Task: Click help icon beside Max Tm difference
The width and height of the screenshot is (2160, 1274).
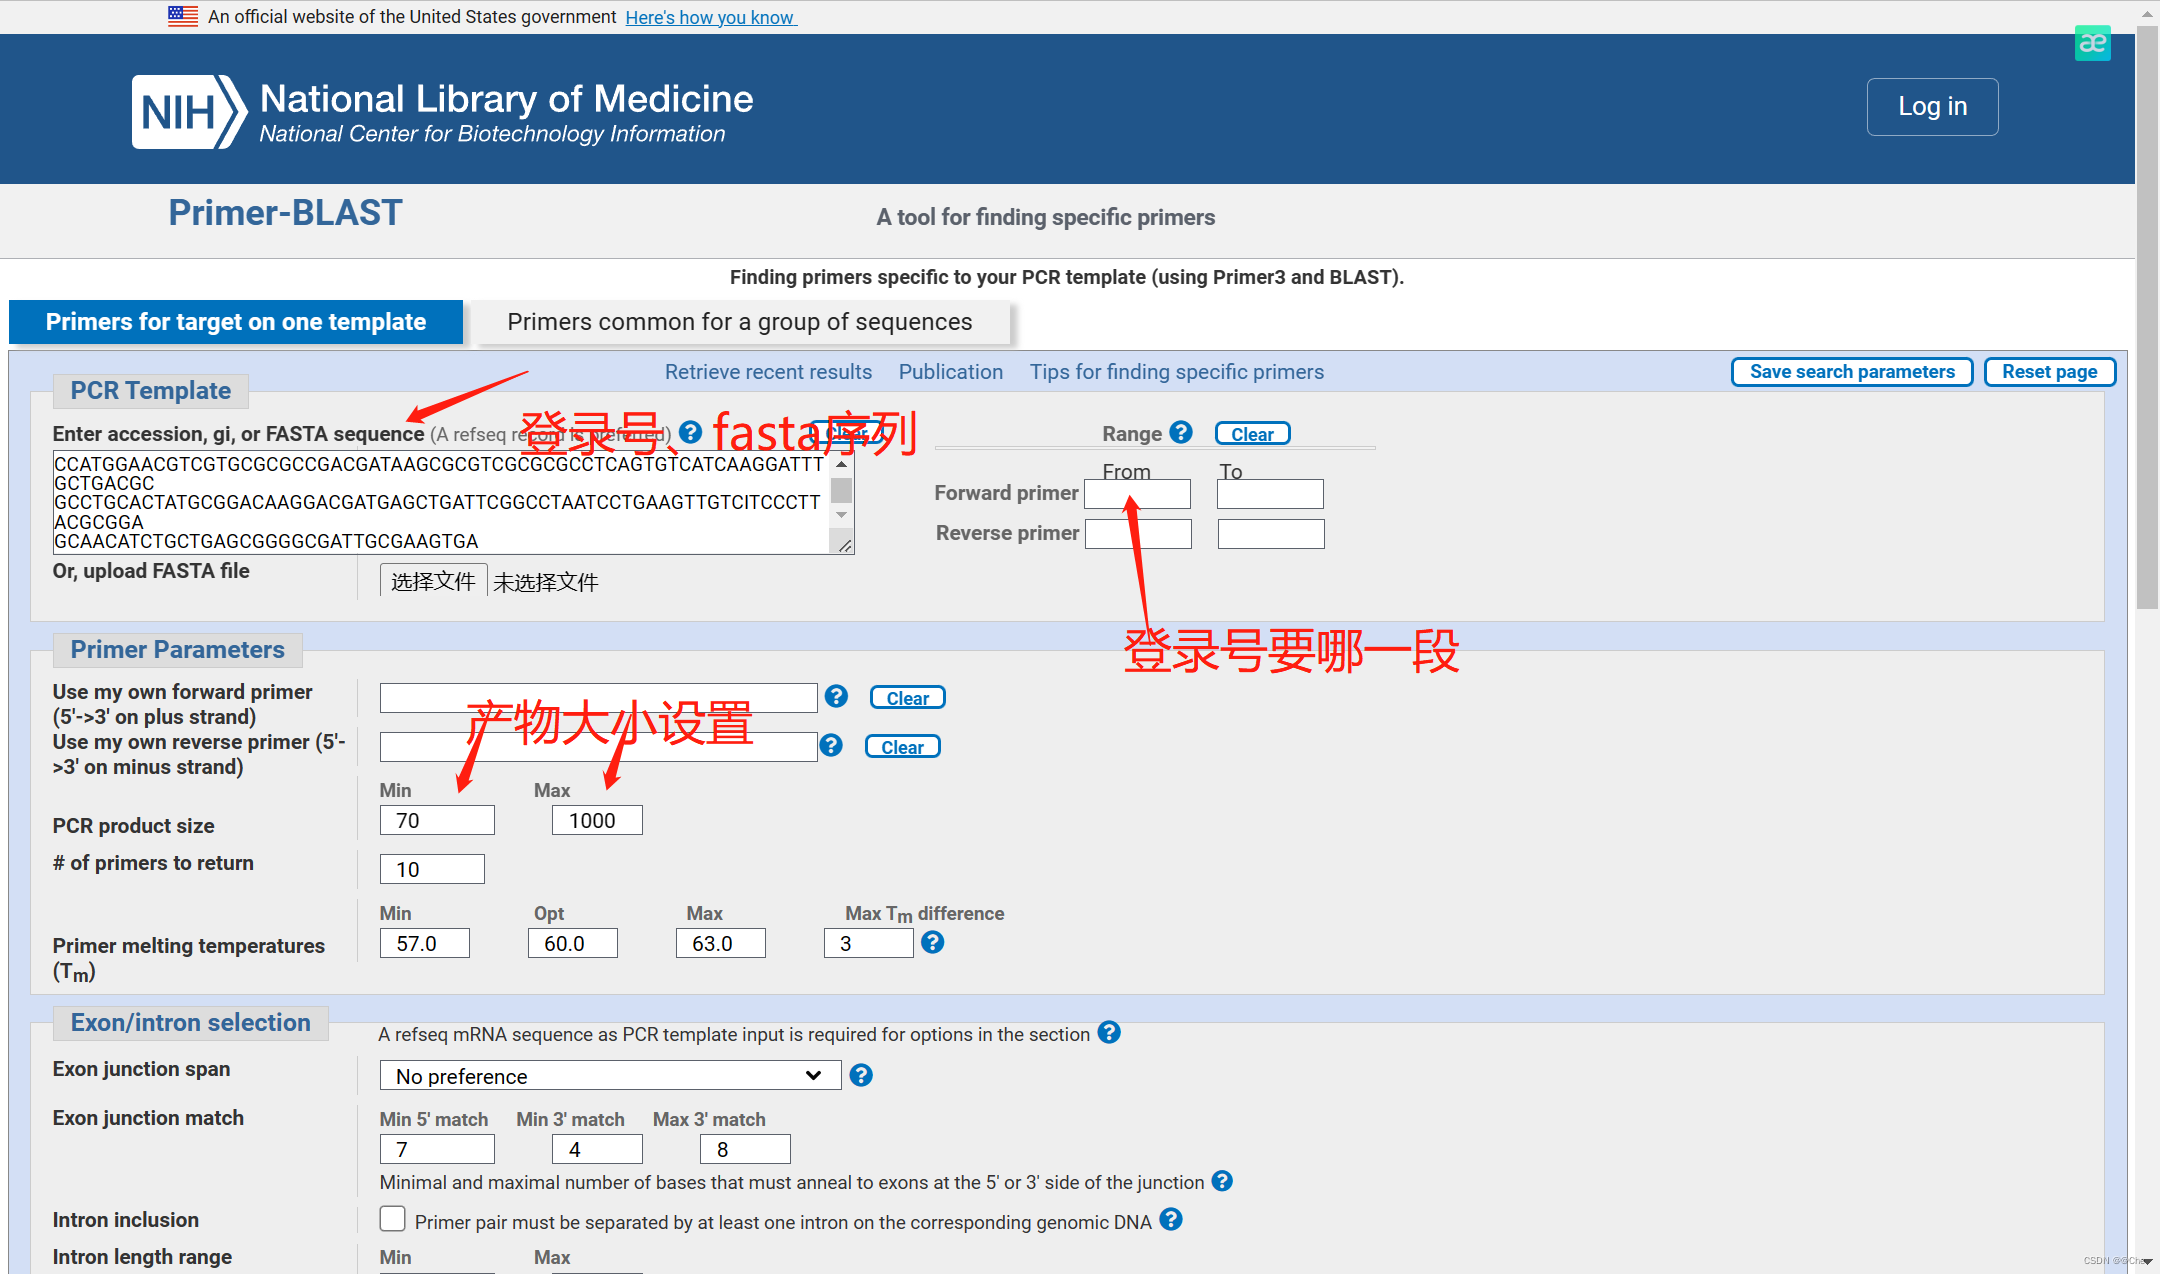Action: coord(932,942)
